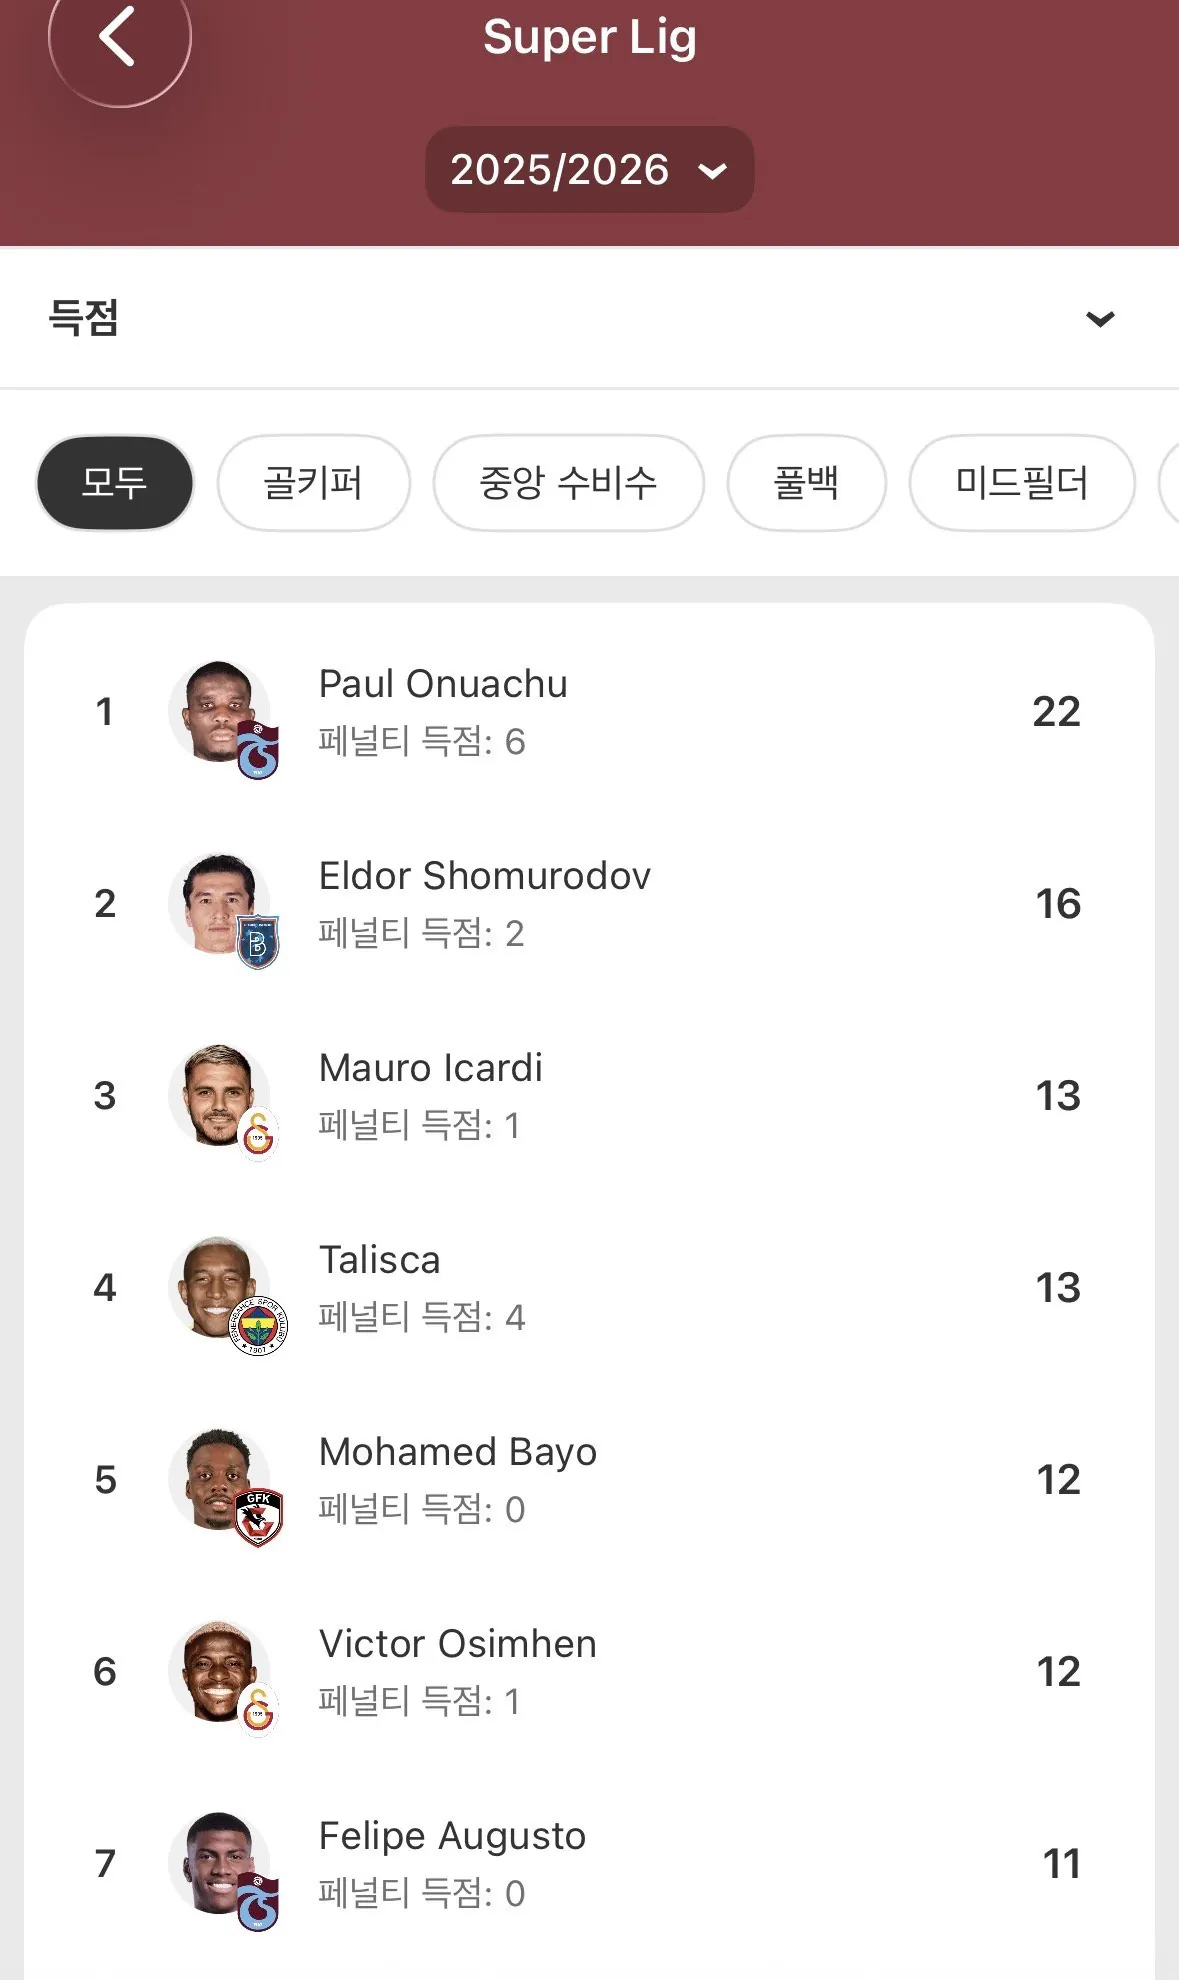1179x1980 pixels.
Task: Switch to the 풀백 filter
Action: tap(806, 483)
